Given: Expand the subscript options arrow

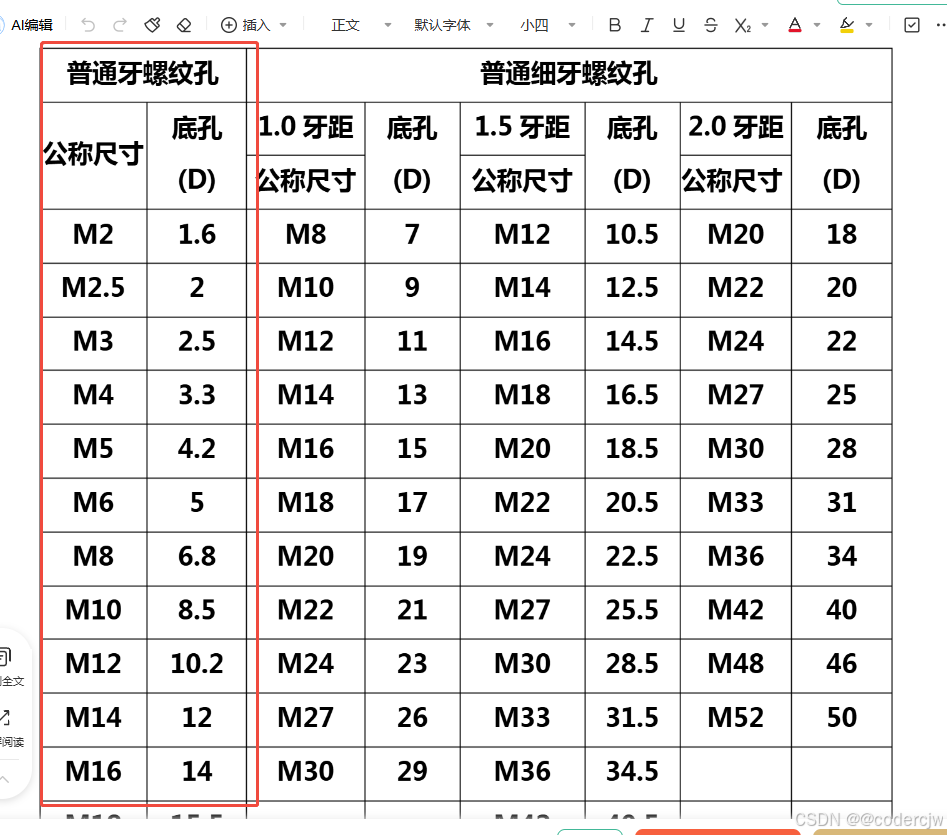Looking at the screenshot, I should tap(765, 25).
